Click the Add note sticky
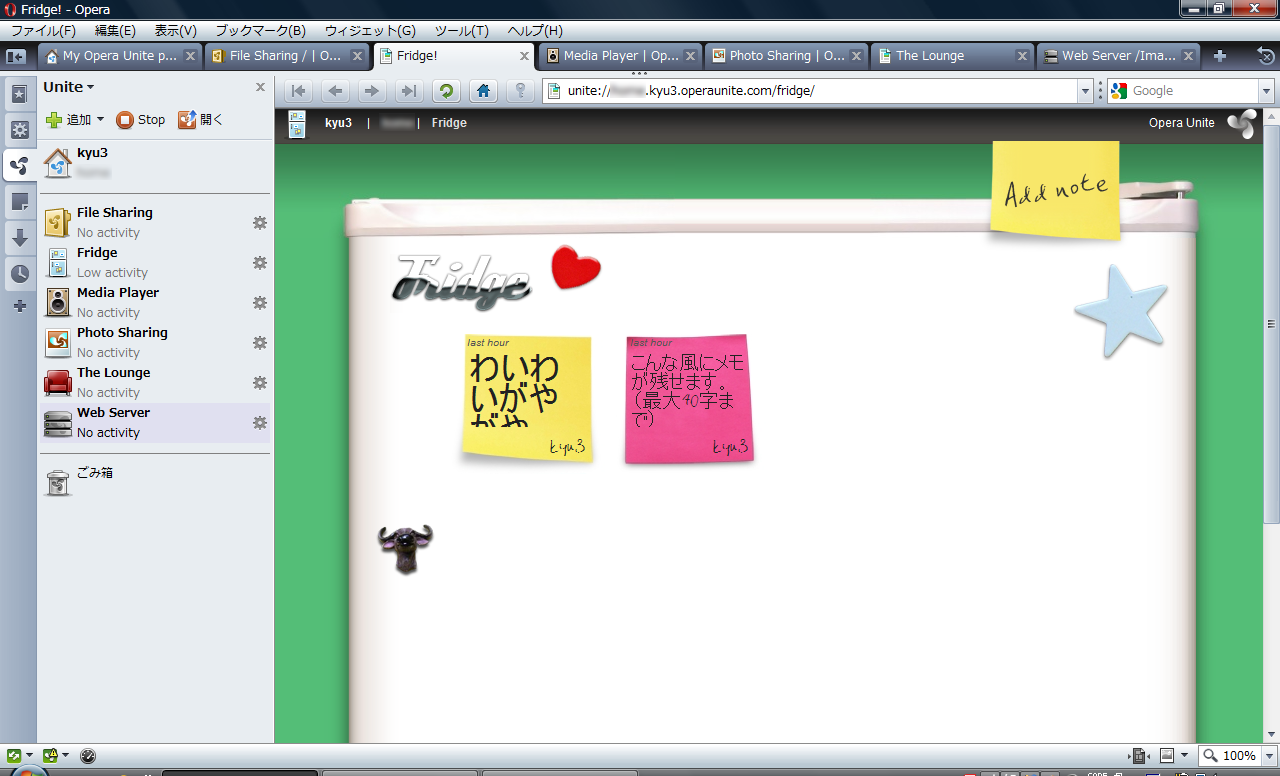Viewport: 1280px width, 776px height. pyautogui.click(x=1056, y=190)
